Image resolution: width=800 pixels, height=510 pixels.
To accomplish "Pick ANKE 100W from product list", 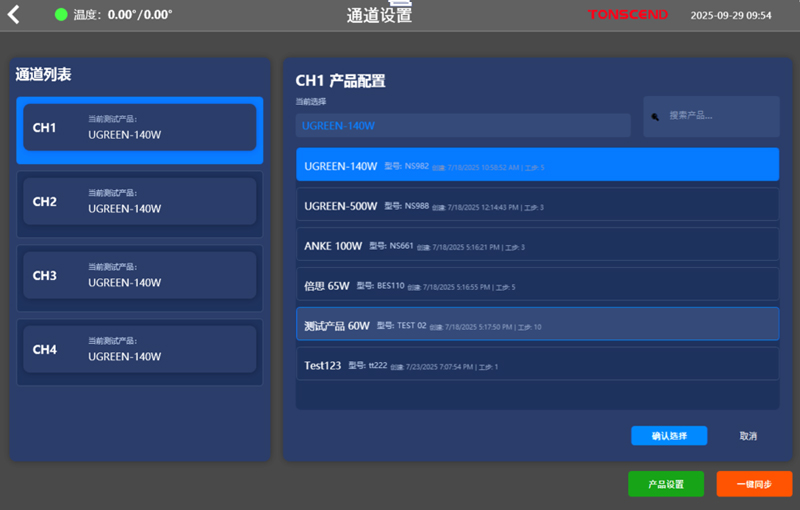I will coord(537,245).
